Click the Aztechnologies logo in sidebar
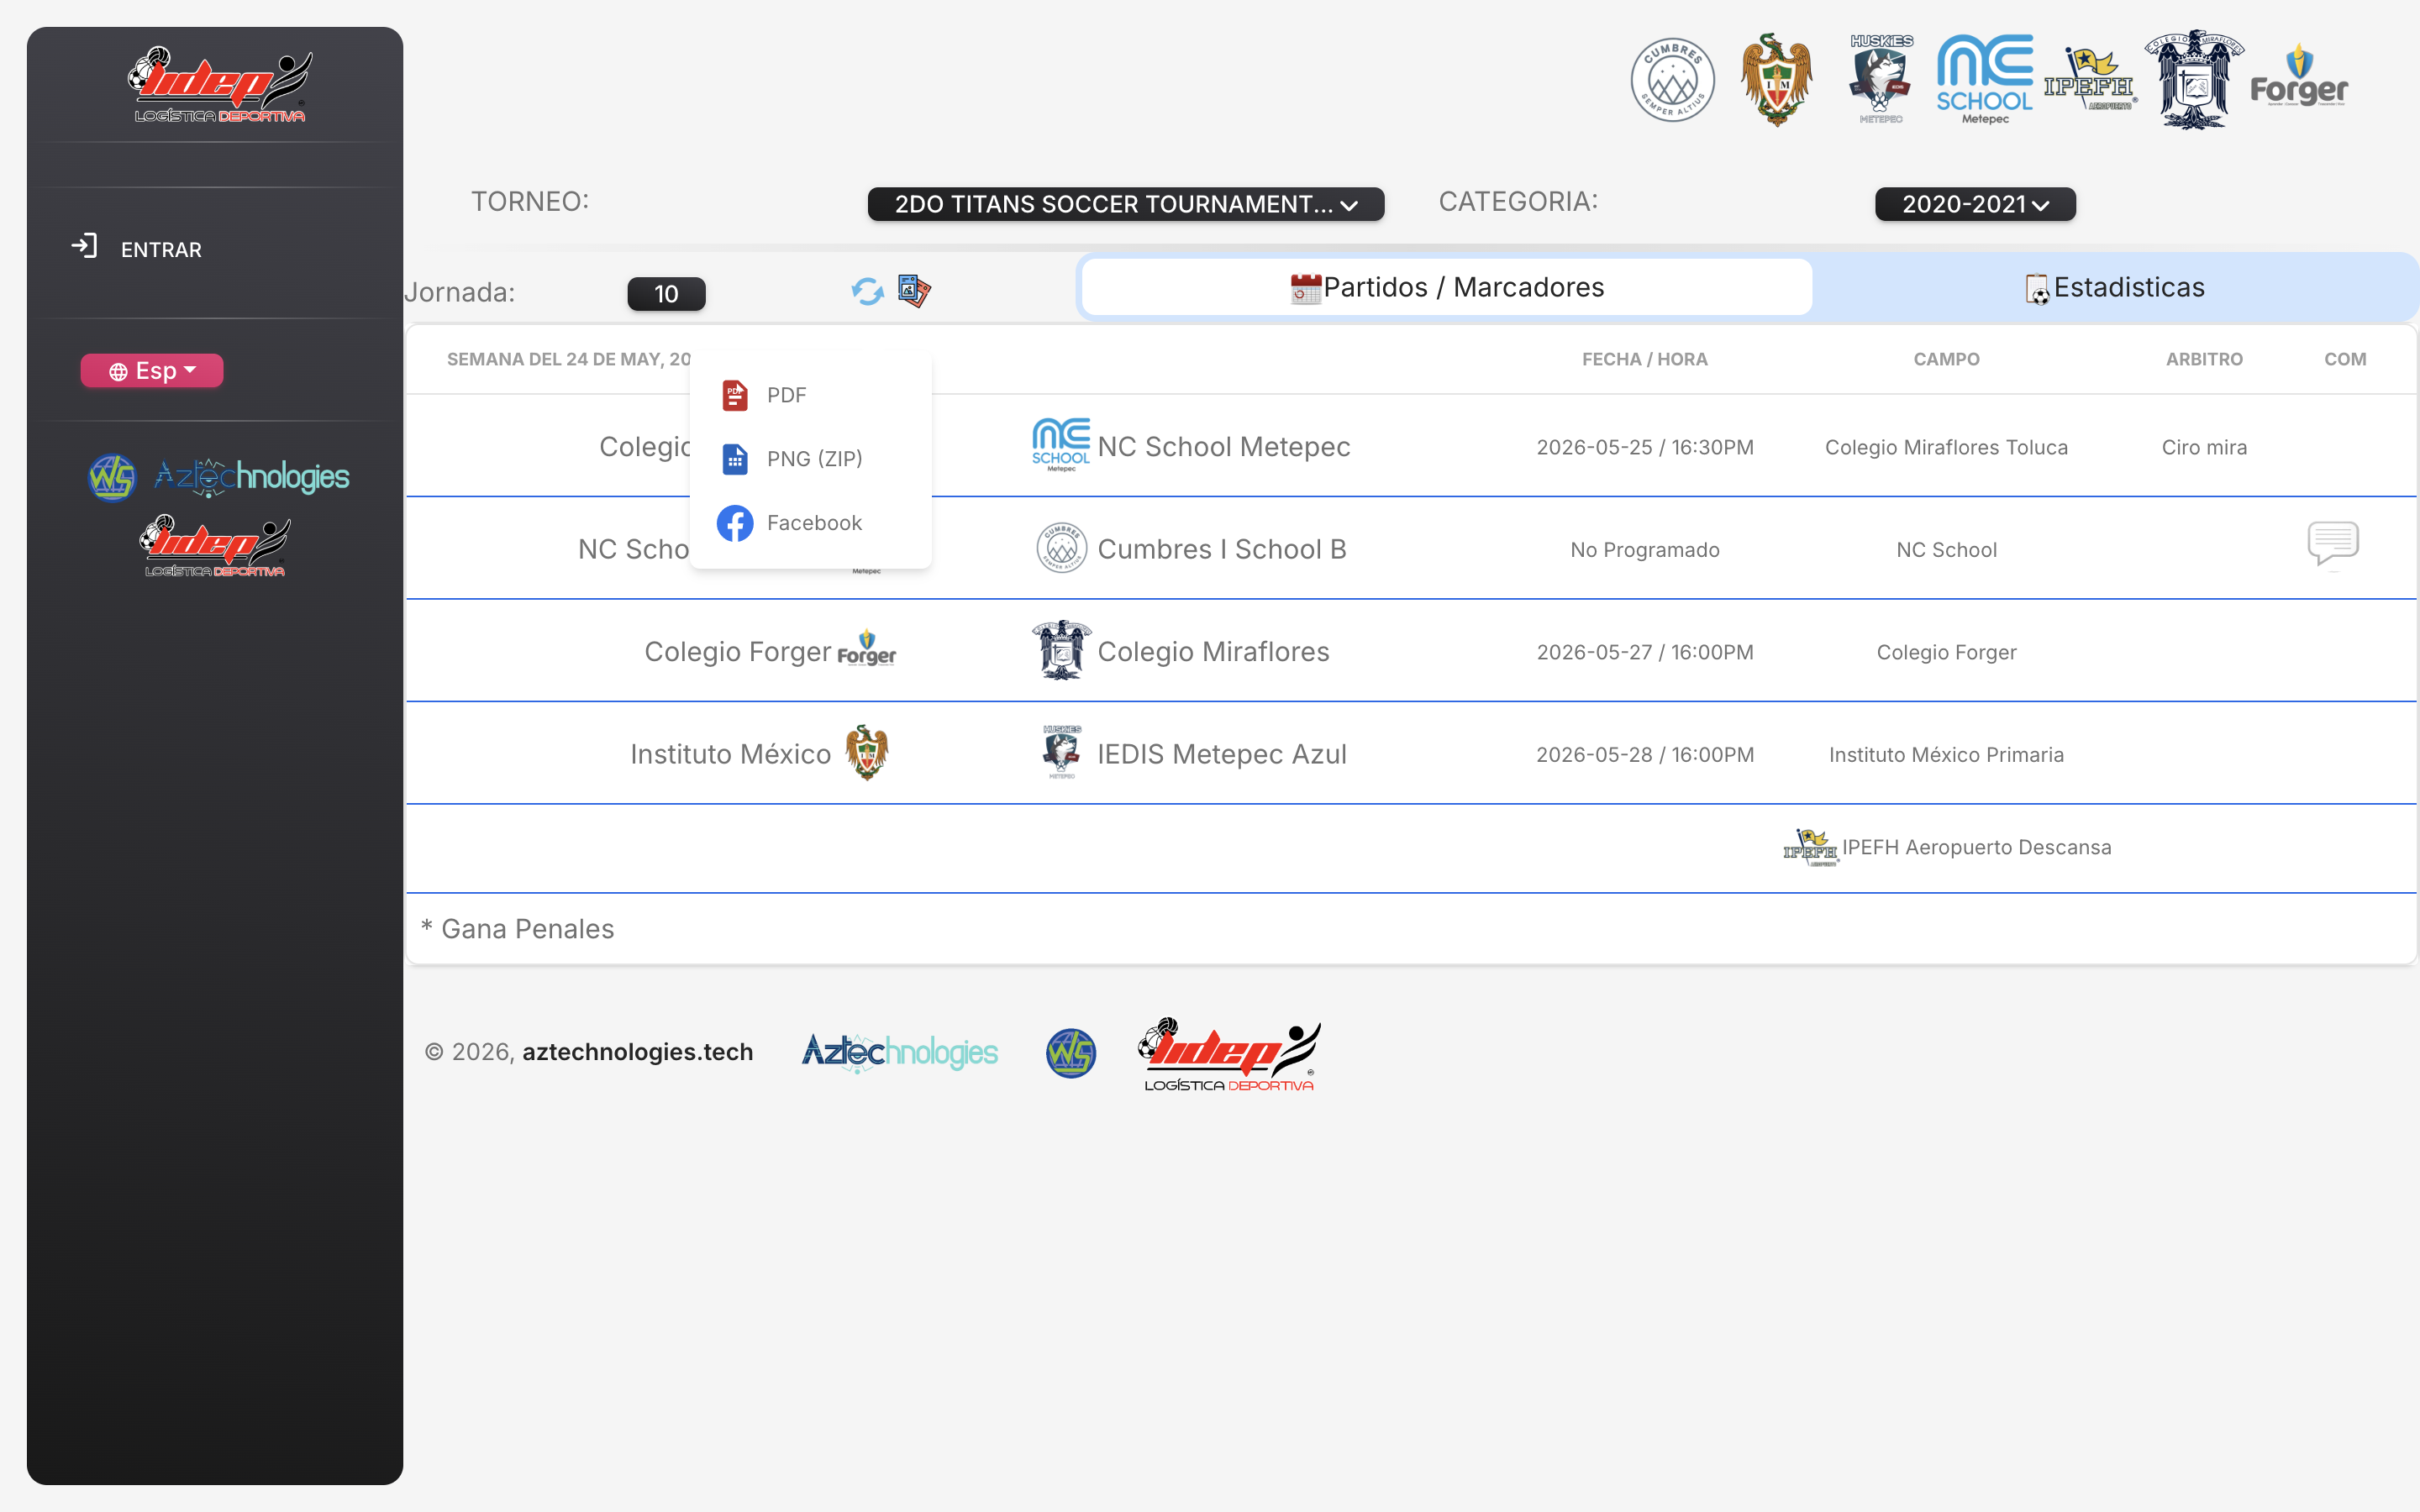Image resolution: width=2420 pixels, height=1512 pixels. pos(252,477)
